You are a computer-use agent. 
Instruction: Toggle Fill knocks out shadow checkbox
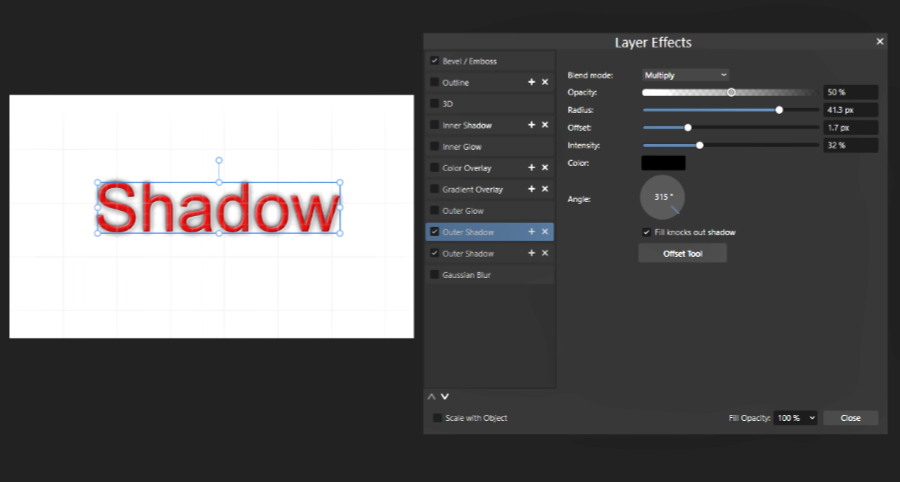[647, 232]
